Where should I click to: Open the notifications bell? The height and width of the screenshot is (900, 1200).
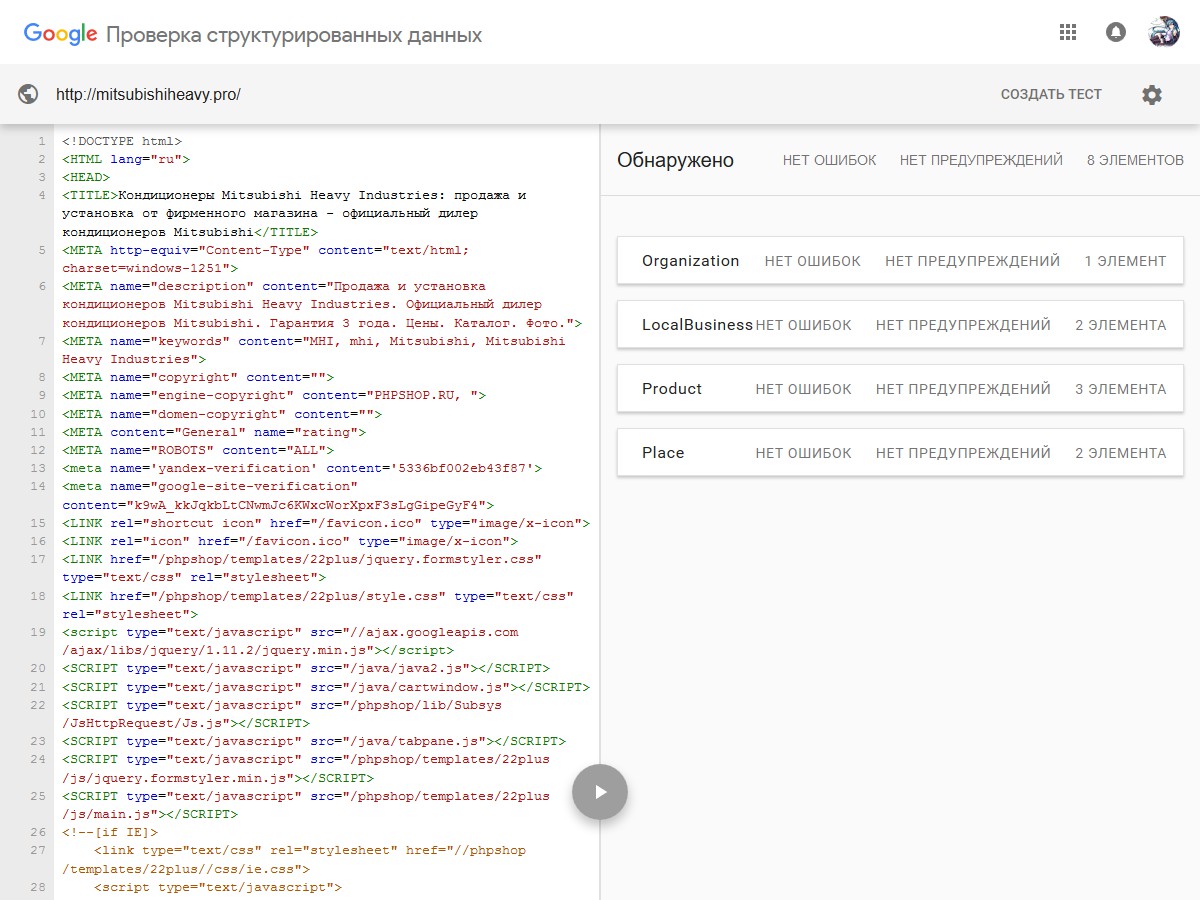coord(1116,32)
